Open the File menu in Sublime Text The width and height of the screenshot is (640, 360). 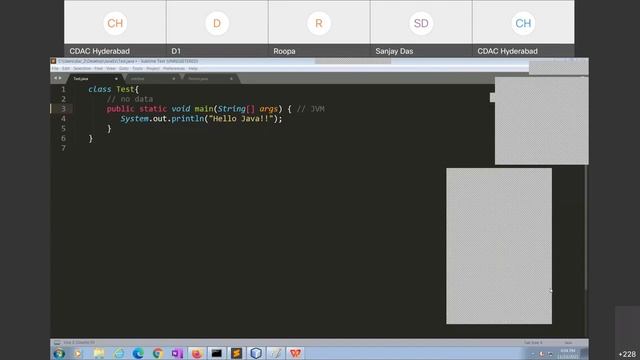point(55,69)
